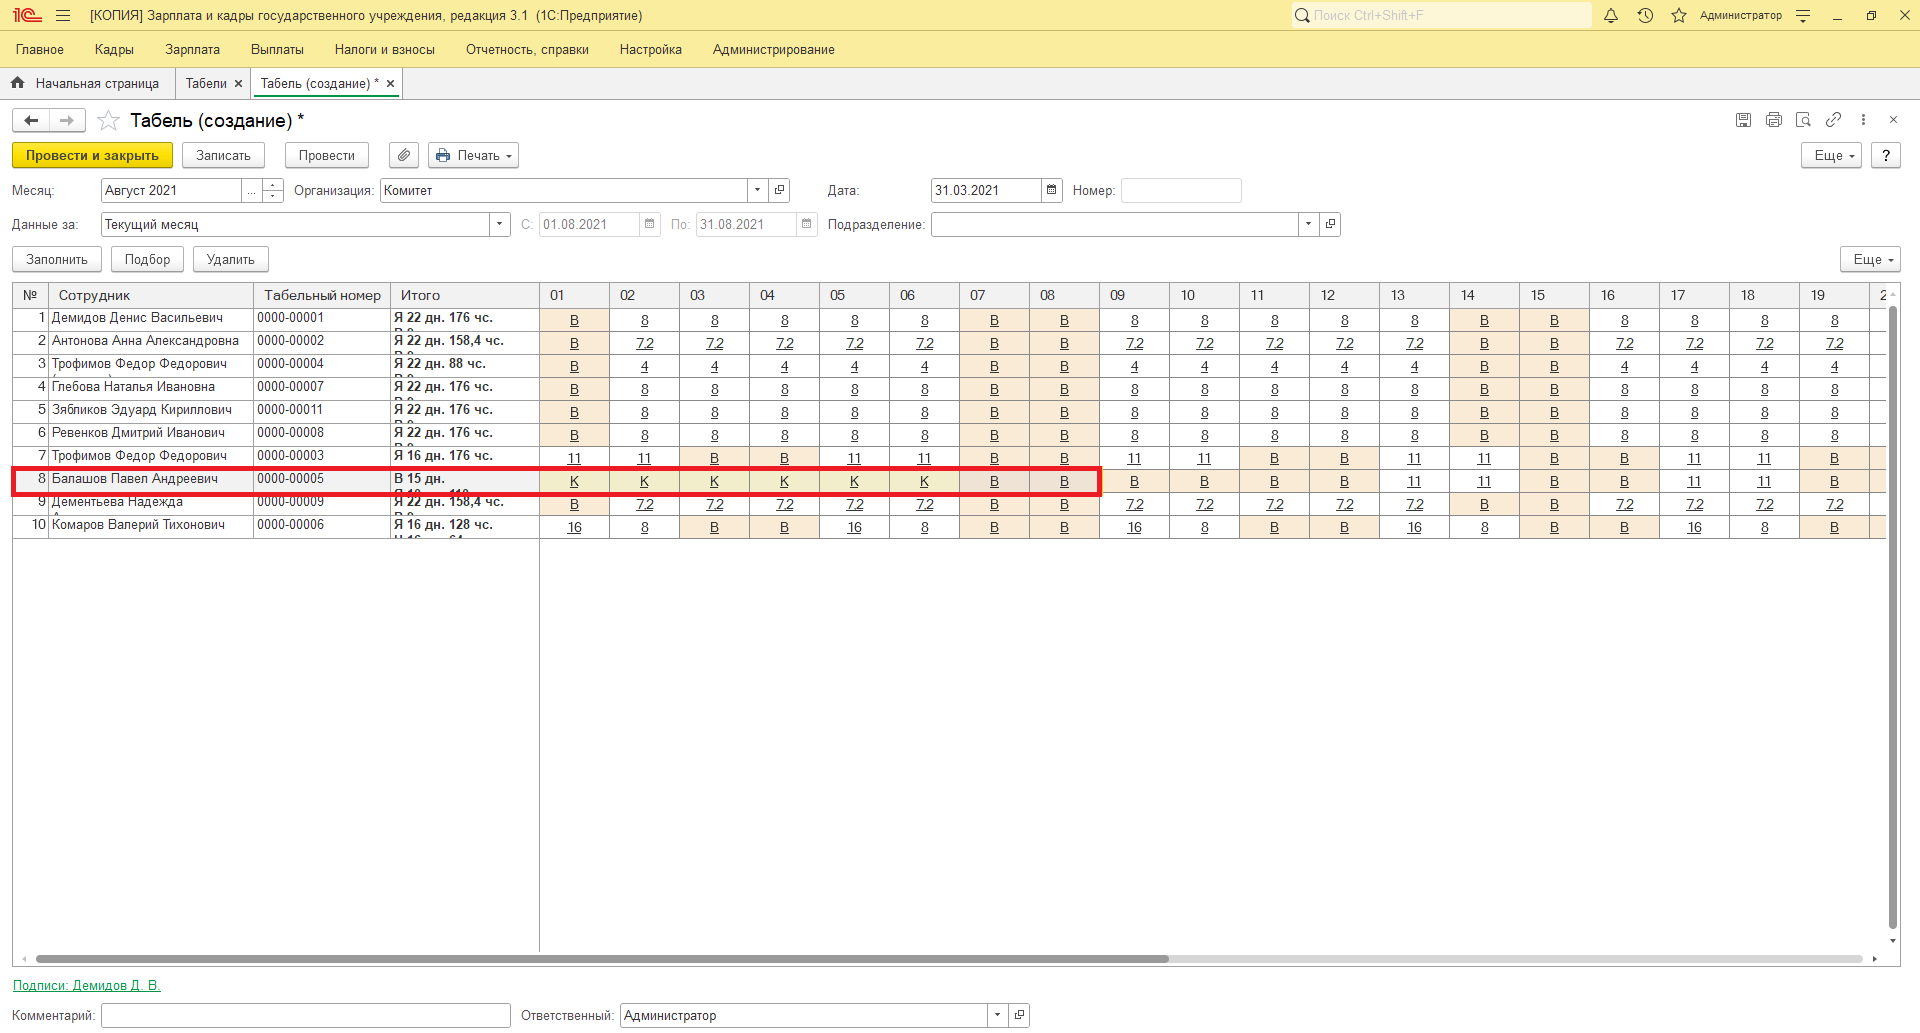
Task: Open the Ответственный record with the open icon
Action: tap(1019, 1015)
